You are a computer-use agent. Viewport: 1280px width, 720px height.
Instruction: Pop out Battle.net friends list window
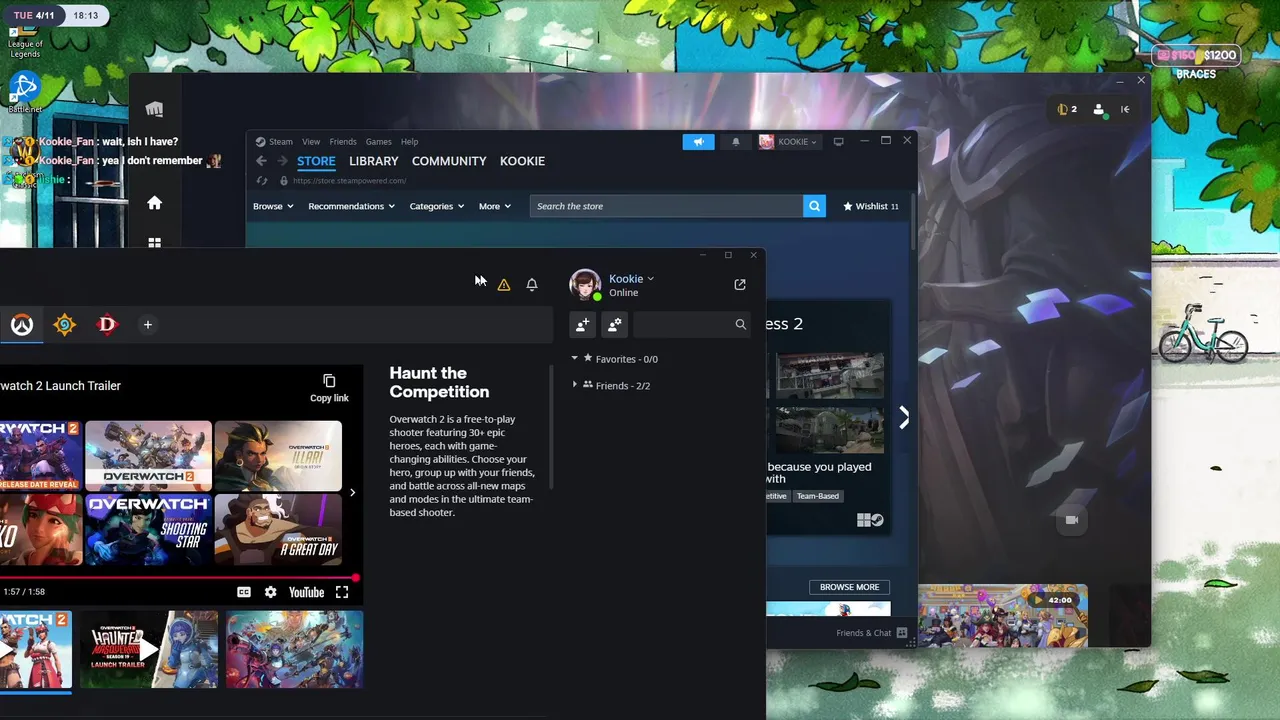[740, 285]
